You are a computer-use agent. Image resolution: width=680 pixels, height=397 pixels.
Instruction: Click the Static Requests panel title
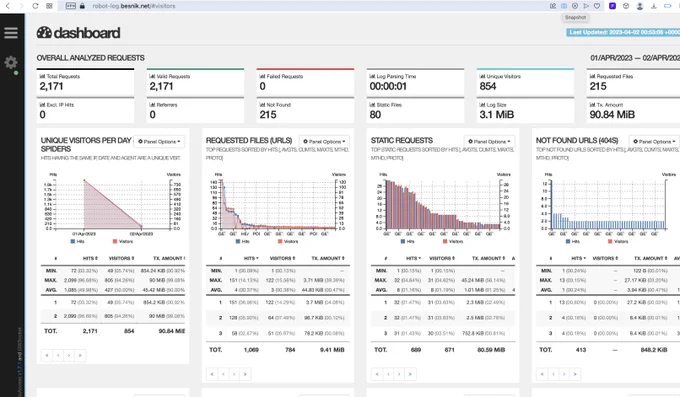pos(402,141)
